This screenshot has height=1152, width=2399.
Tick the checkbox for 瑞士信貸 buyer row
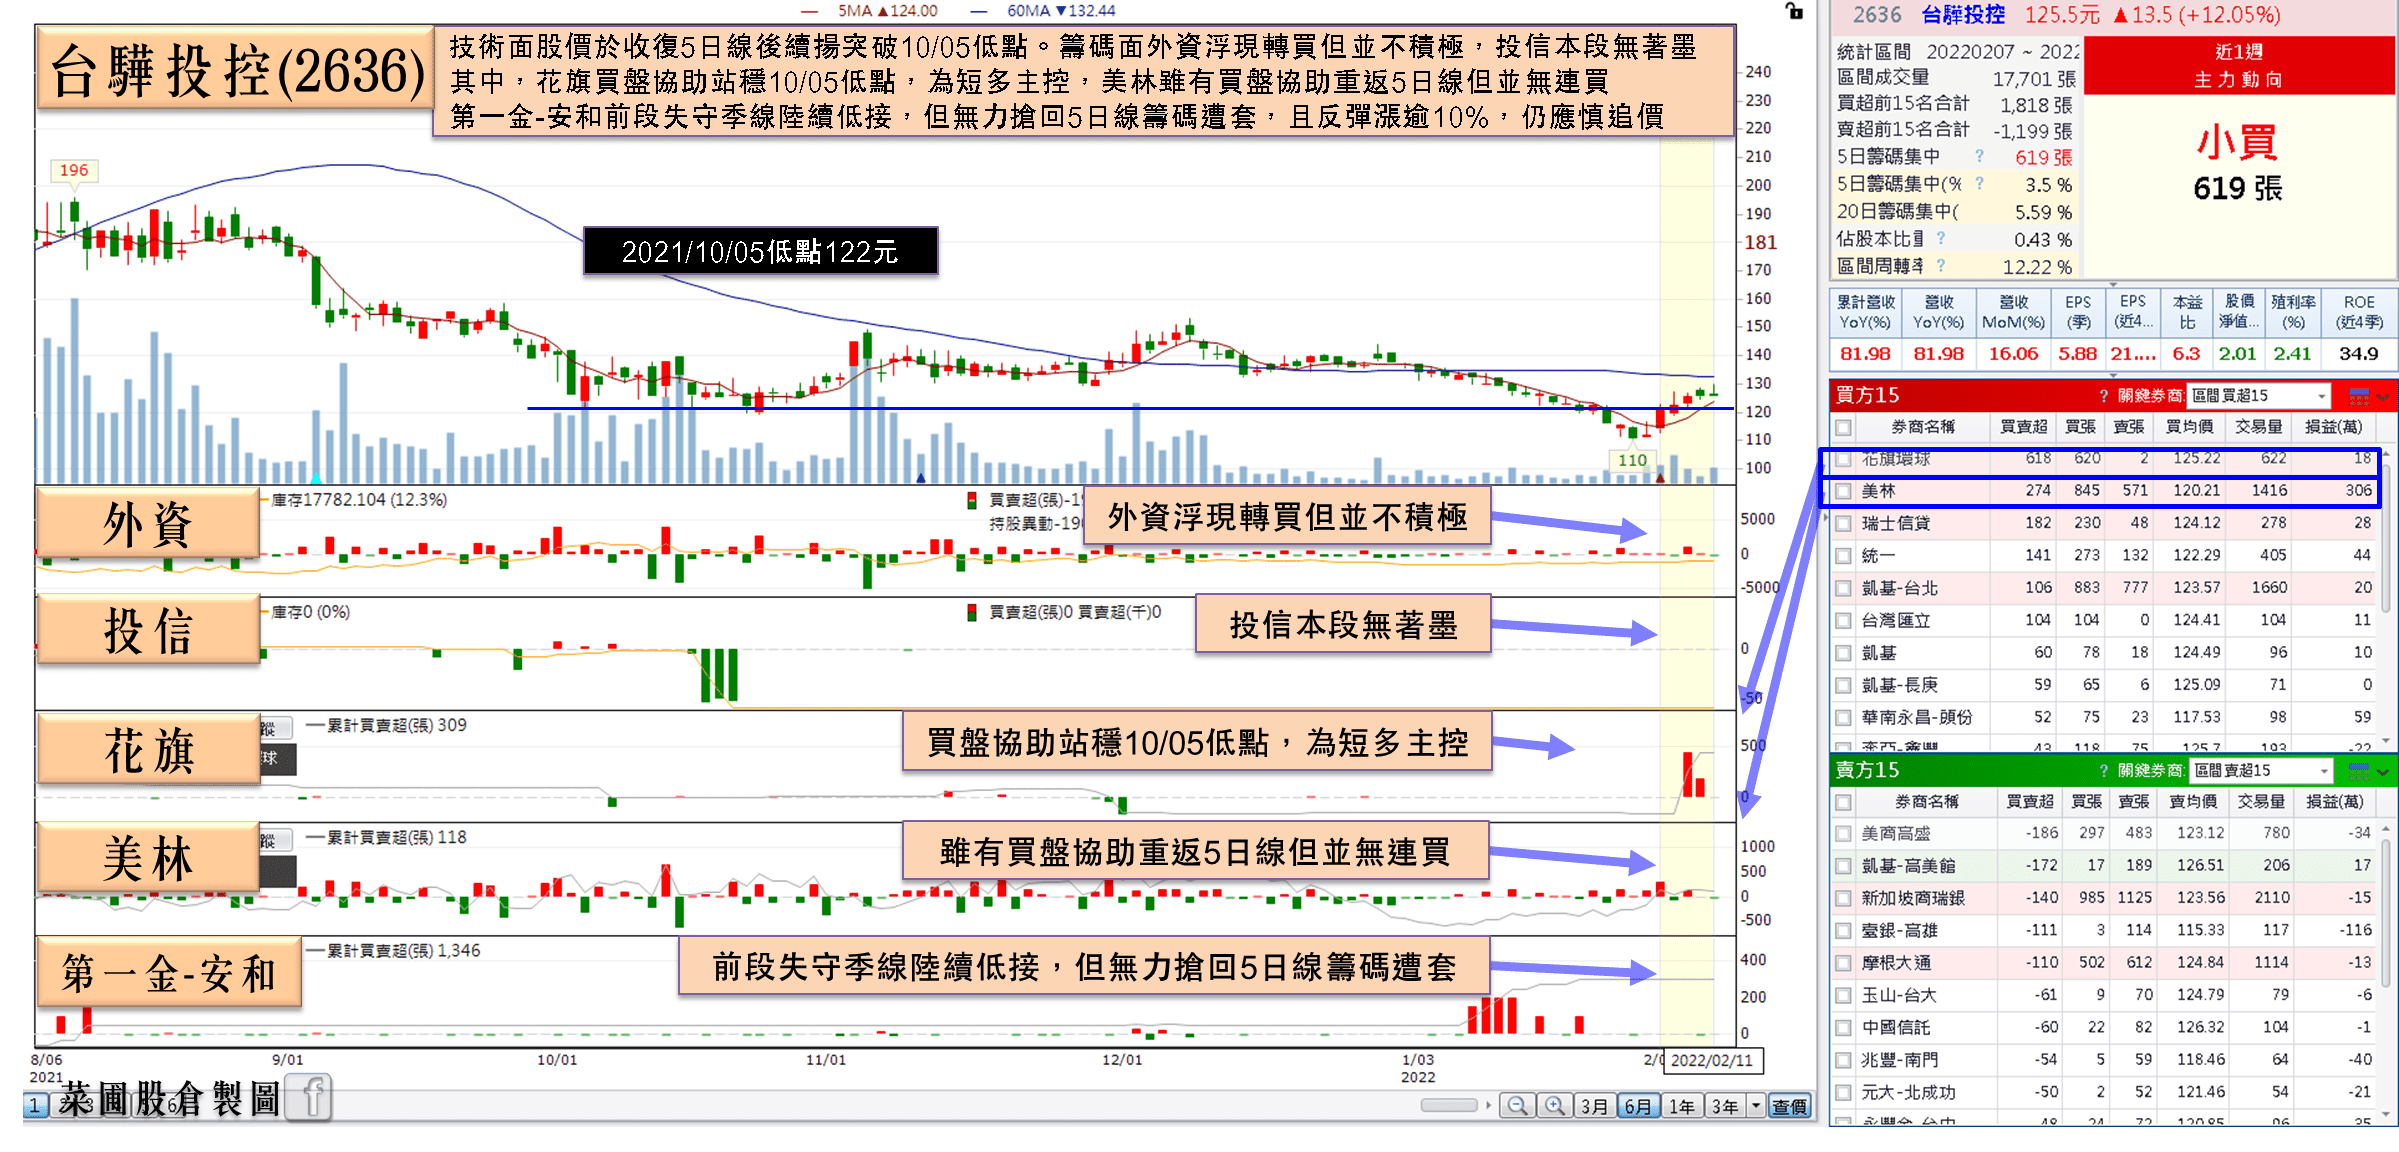tap(1844, 524)
